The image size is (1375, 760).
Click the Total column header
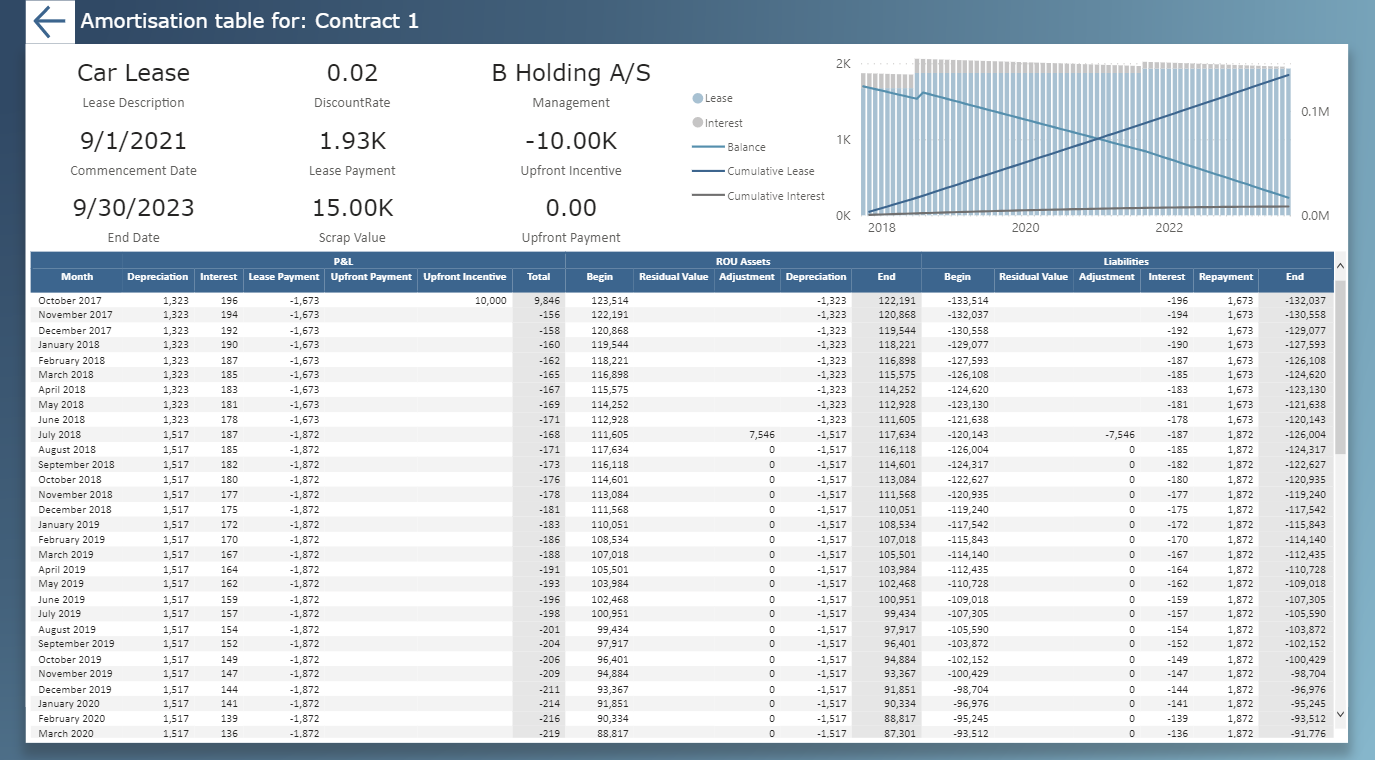tap(538, 277)
